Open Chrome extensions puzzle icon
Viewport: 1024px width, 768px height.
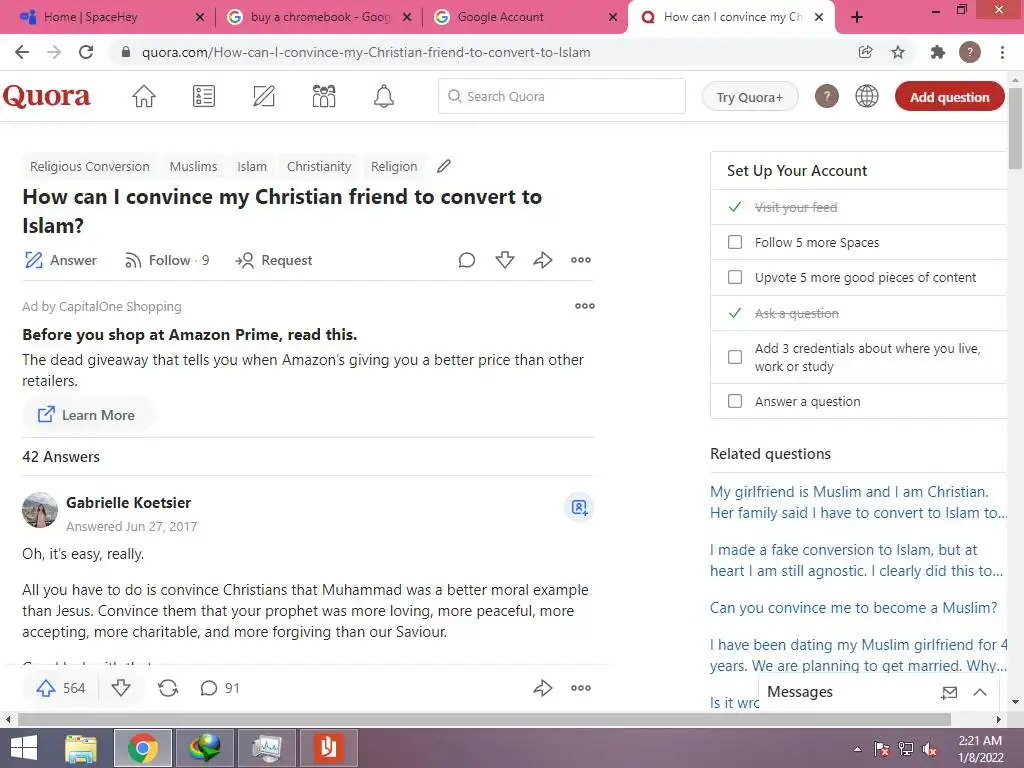(x=937, y=52)
